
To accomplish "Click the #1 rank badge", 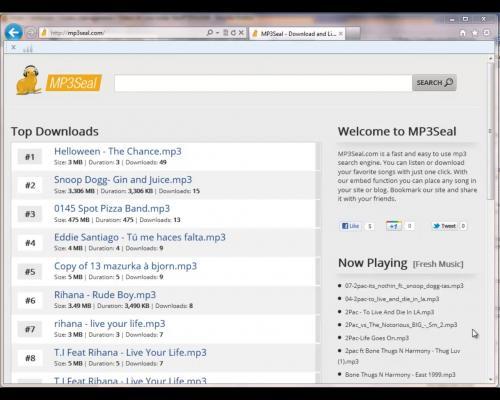I will [30, 157].
